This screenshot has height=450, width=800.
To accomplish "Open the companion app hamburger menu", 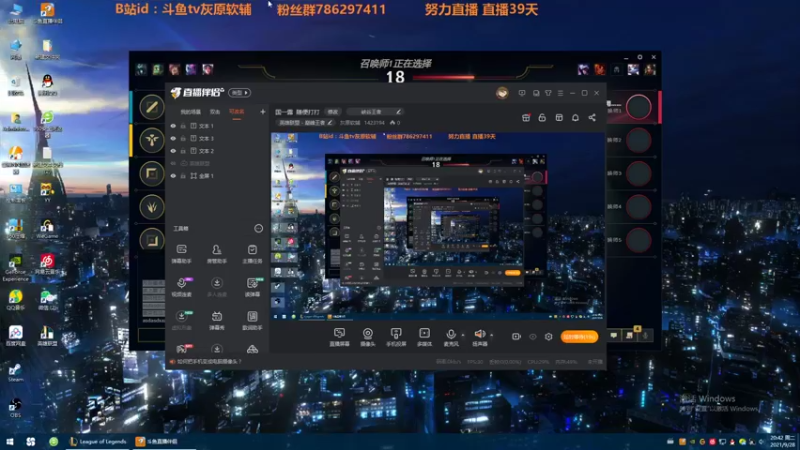I will (x=560, y=93).
